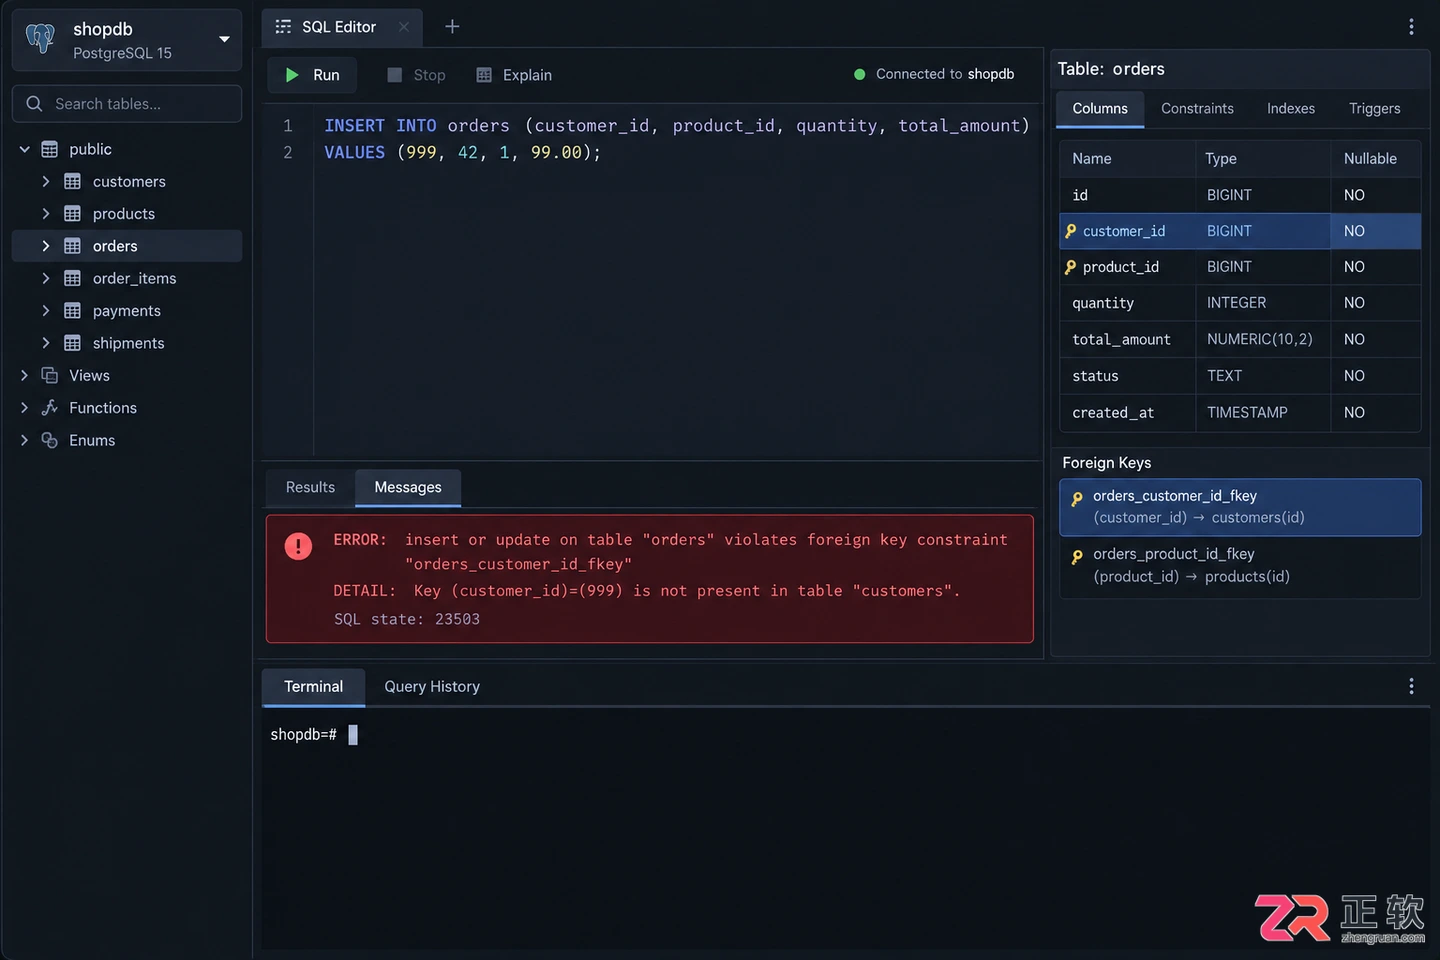Open the Indexes tab

tap(1291, 109)
